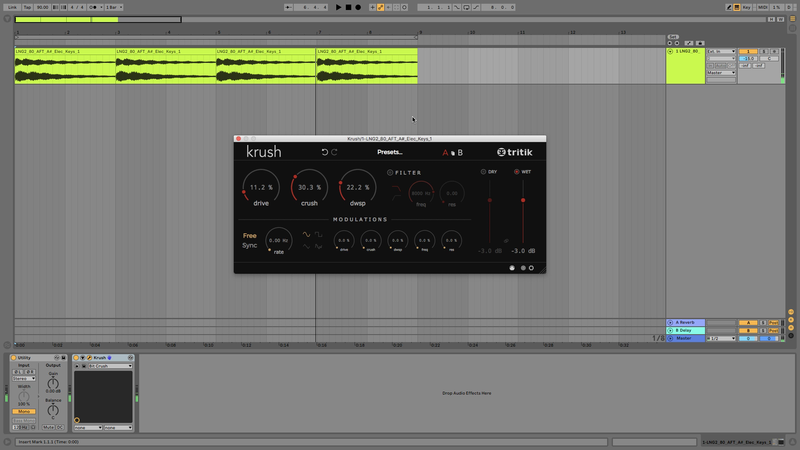Toggle track activator for track 1

point(748,52)
